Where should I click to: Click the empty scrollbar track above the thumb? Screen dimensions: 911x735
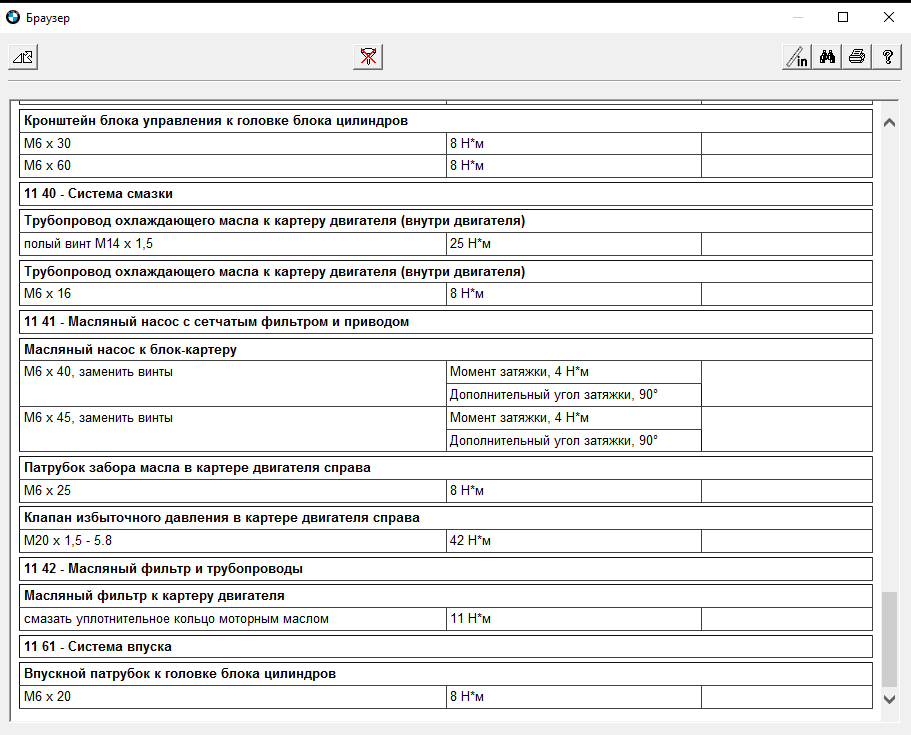888,350
